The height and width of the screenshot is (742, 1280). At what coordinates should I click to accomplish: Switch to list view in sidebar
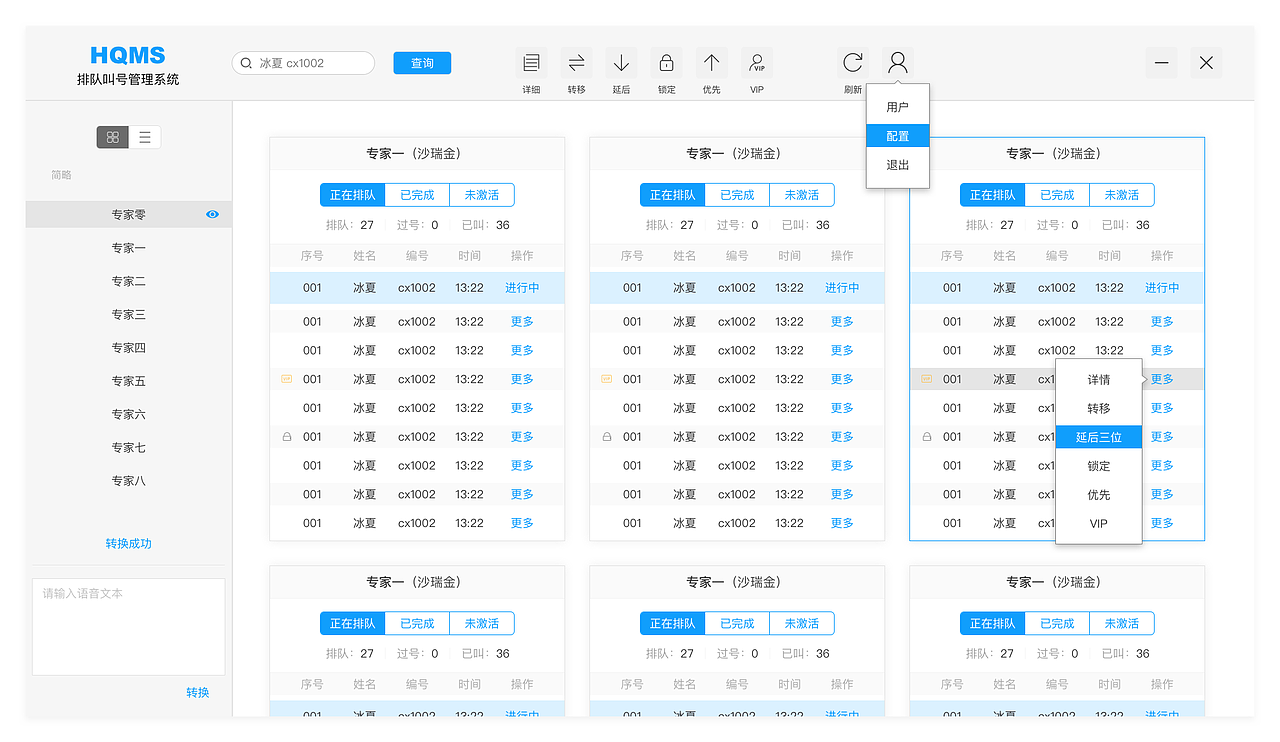(144, 137)
